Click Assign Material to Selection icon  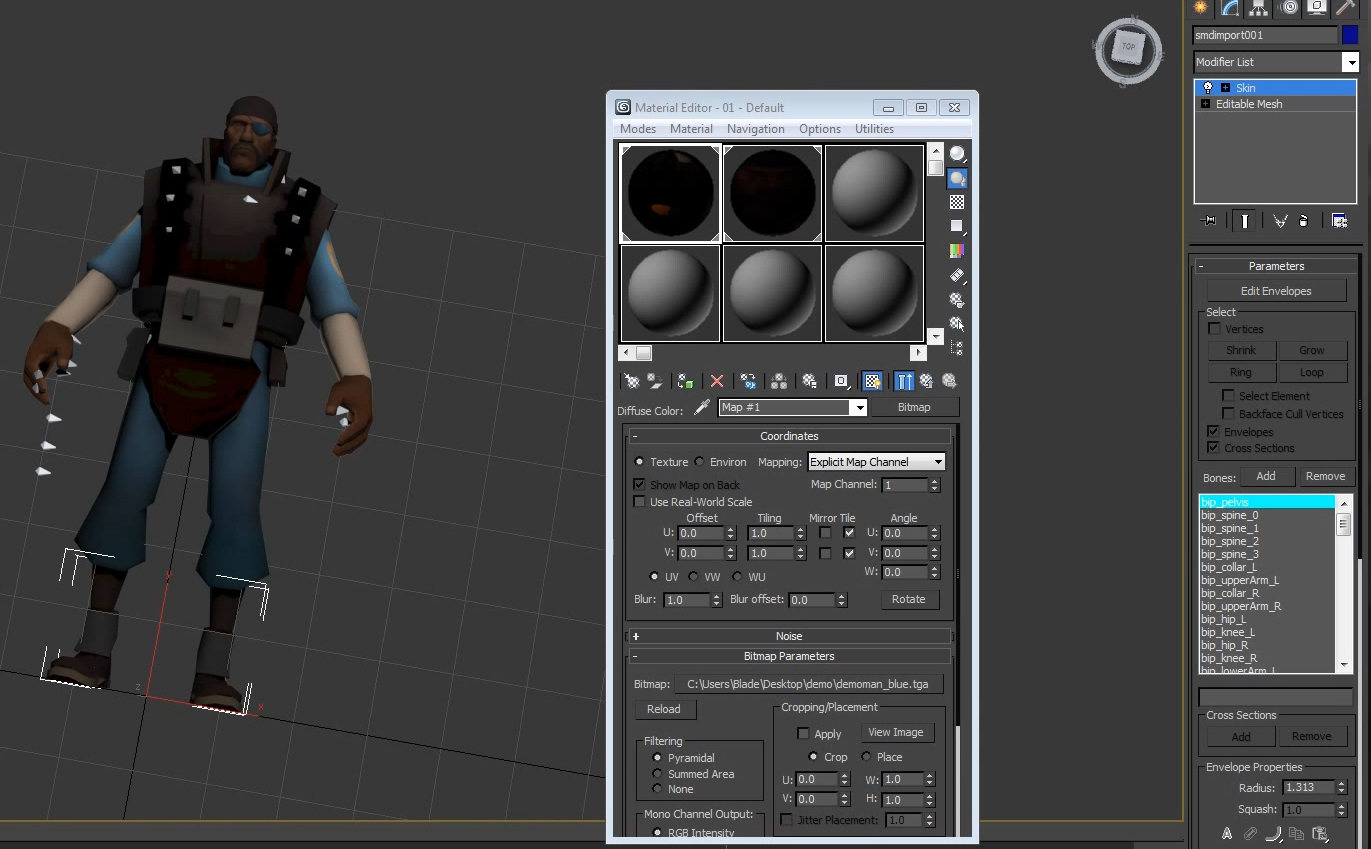click(x=685, y=381)
